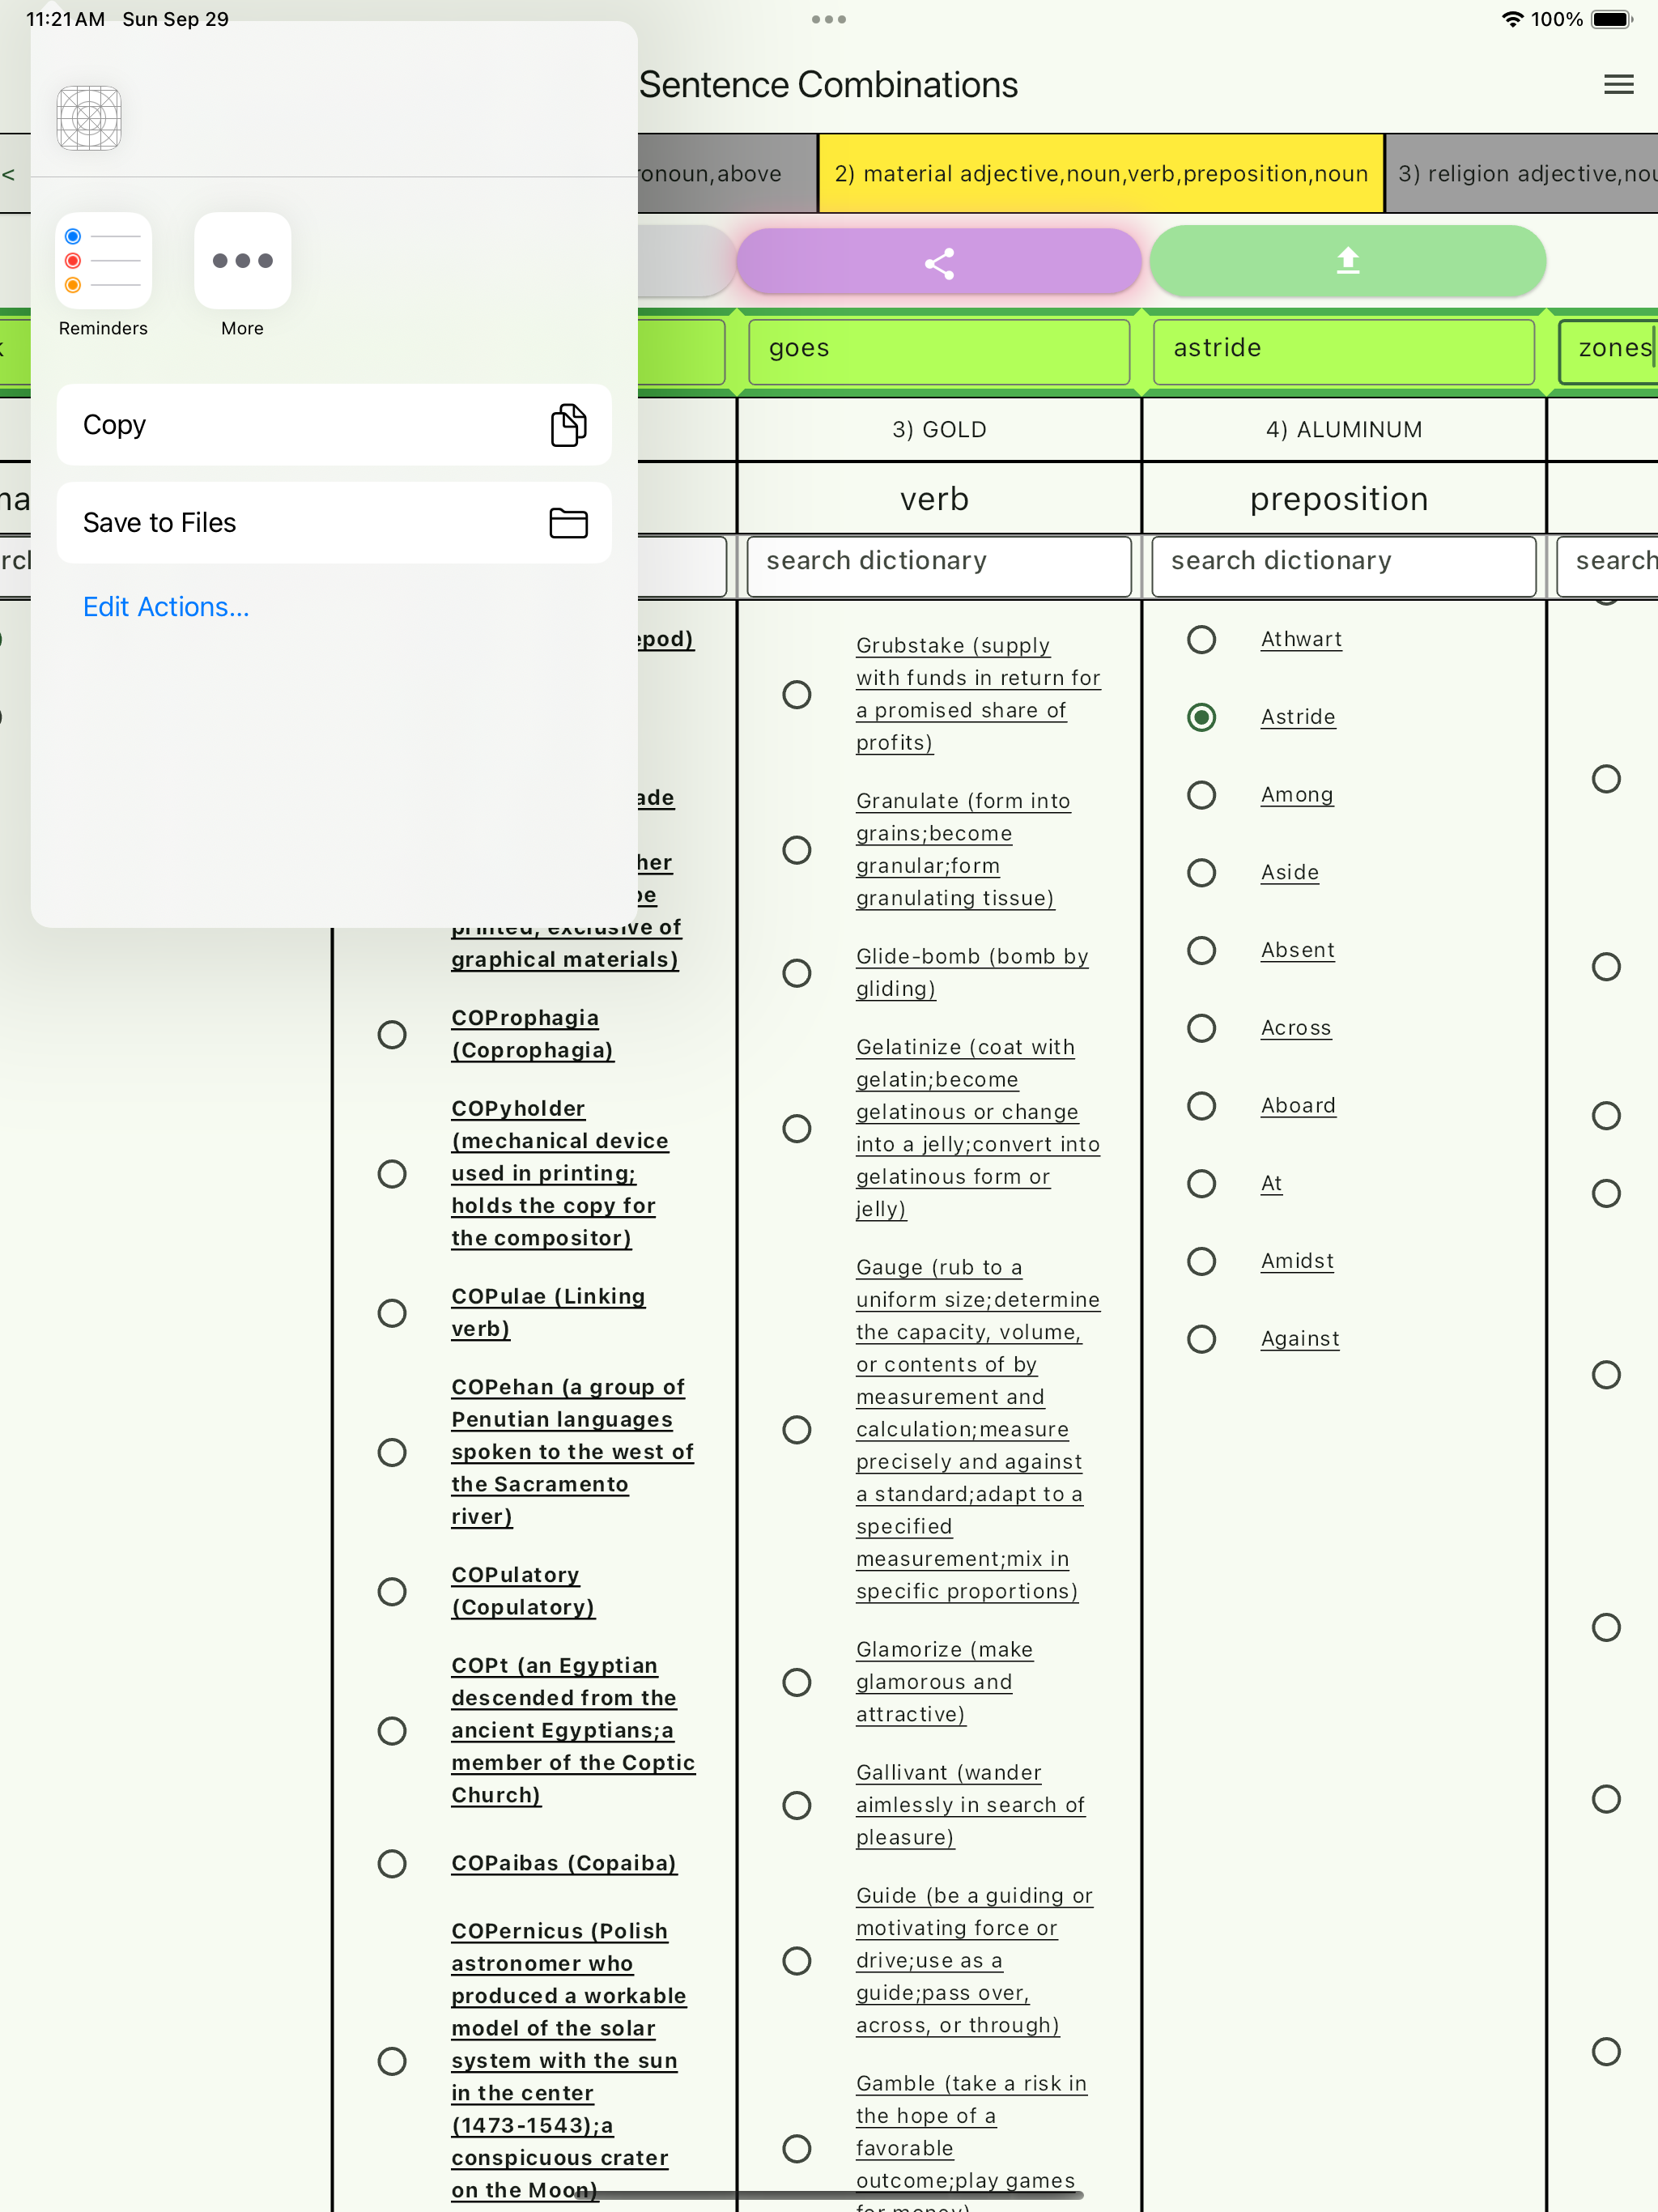Switch to the religion adjective tab

pyautogui.click(x=1522, y=174)
